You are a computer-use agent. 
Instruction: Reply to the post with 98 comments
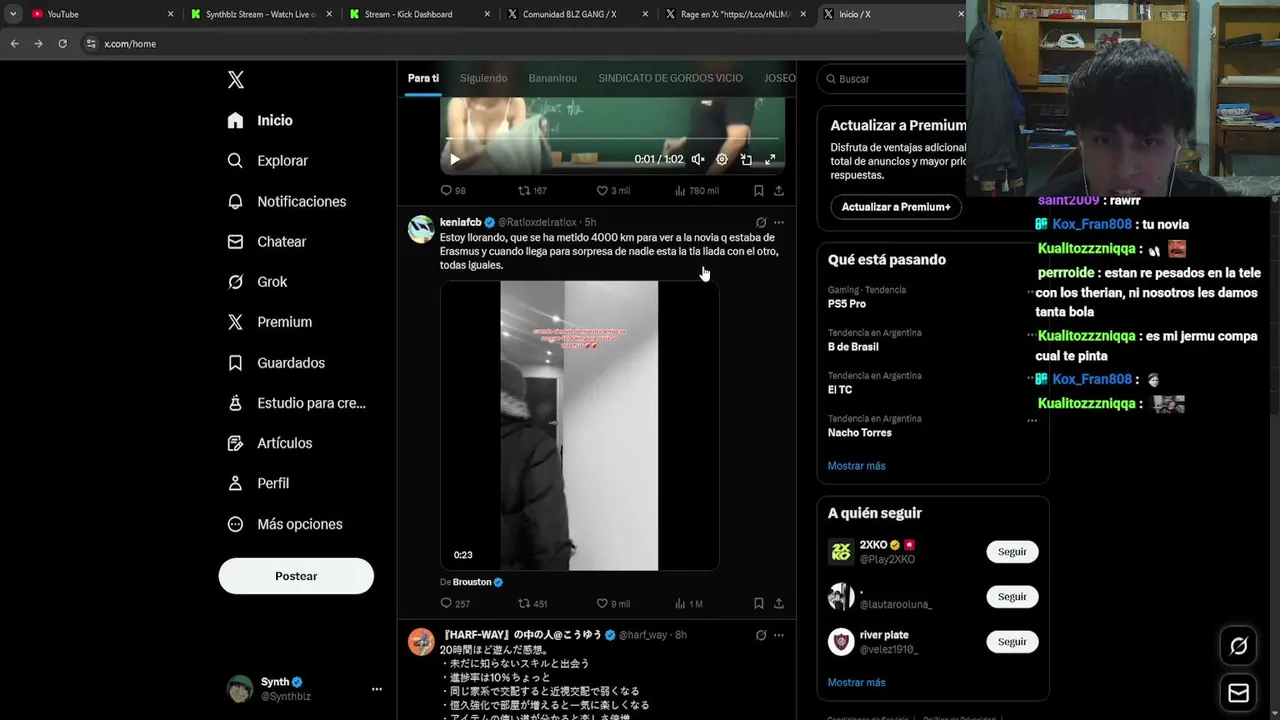[453, 190]
